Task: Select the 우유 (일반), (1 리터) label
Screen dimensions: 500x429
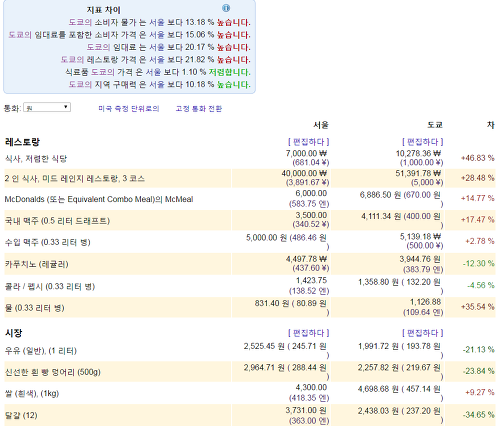Action: pos(41,351)
